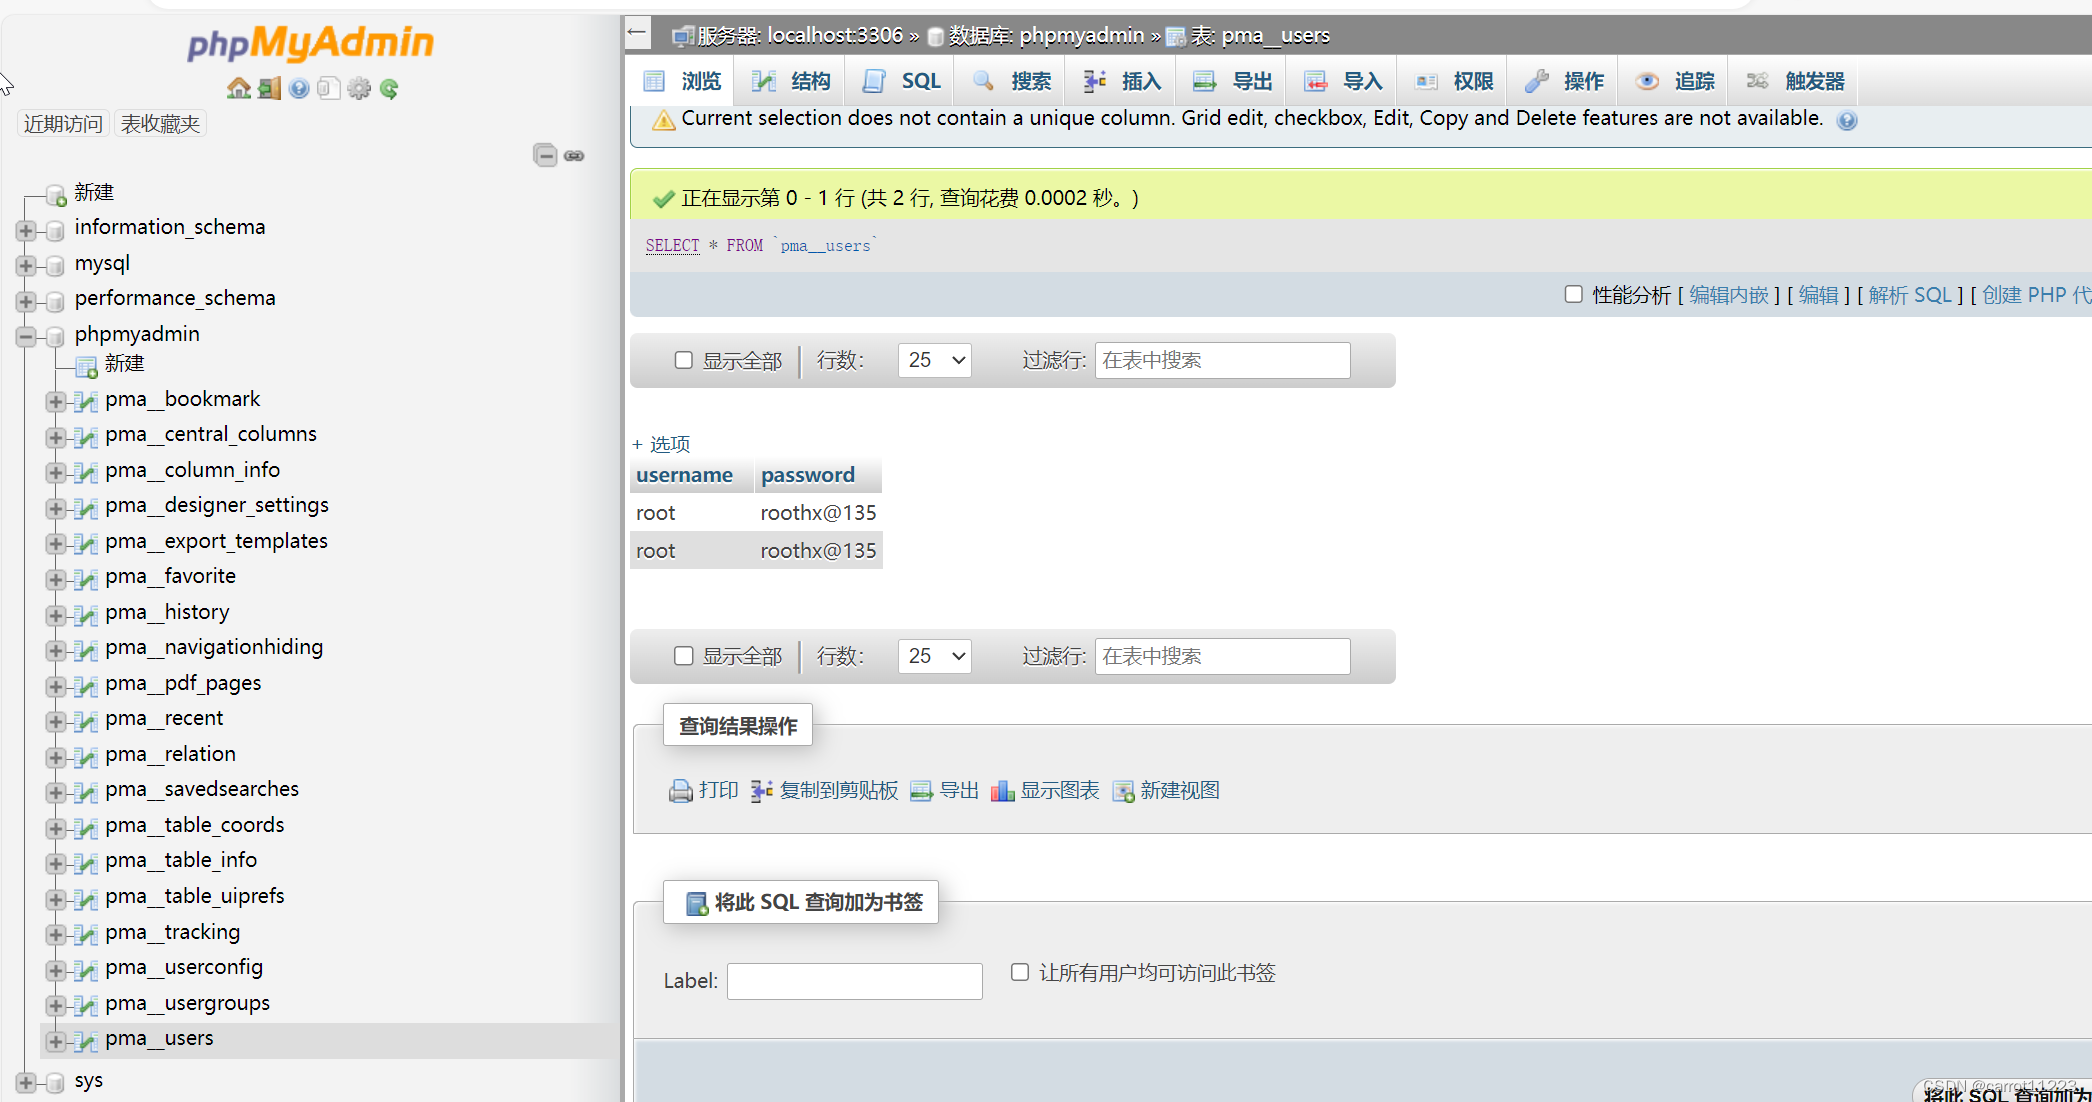This screenshot has width=2092, height=1102.
Task: Click the sys database icon
Action: [55, 1082]
